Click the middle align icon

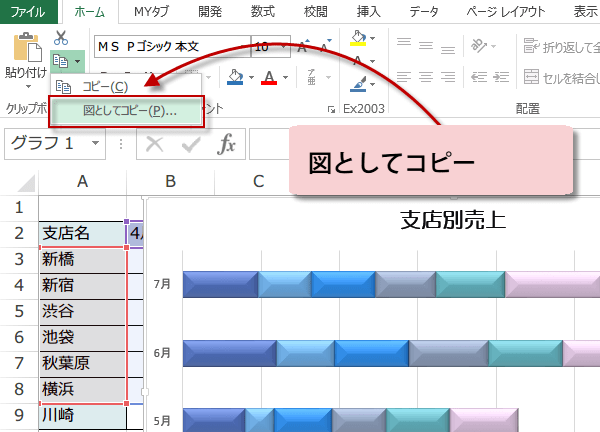(x=426, y=46)
